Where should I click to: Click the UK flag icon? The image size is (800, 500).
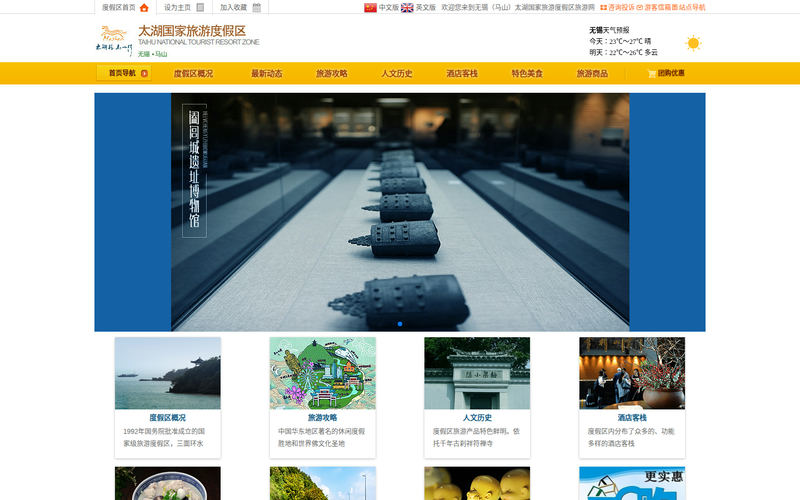[407, 8]
